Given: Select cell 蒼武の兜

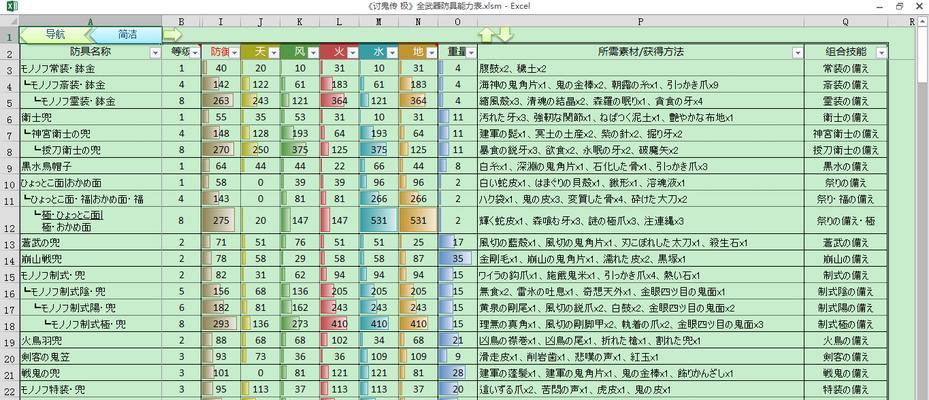Looking at the screenshot, I should [91, 242].
